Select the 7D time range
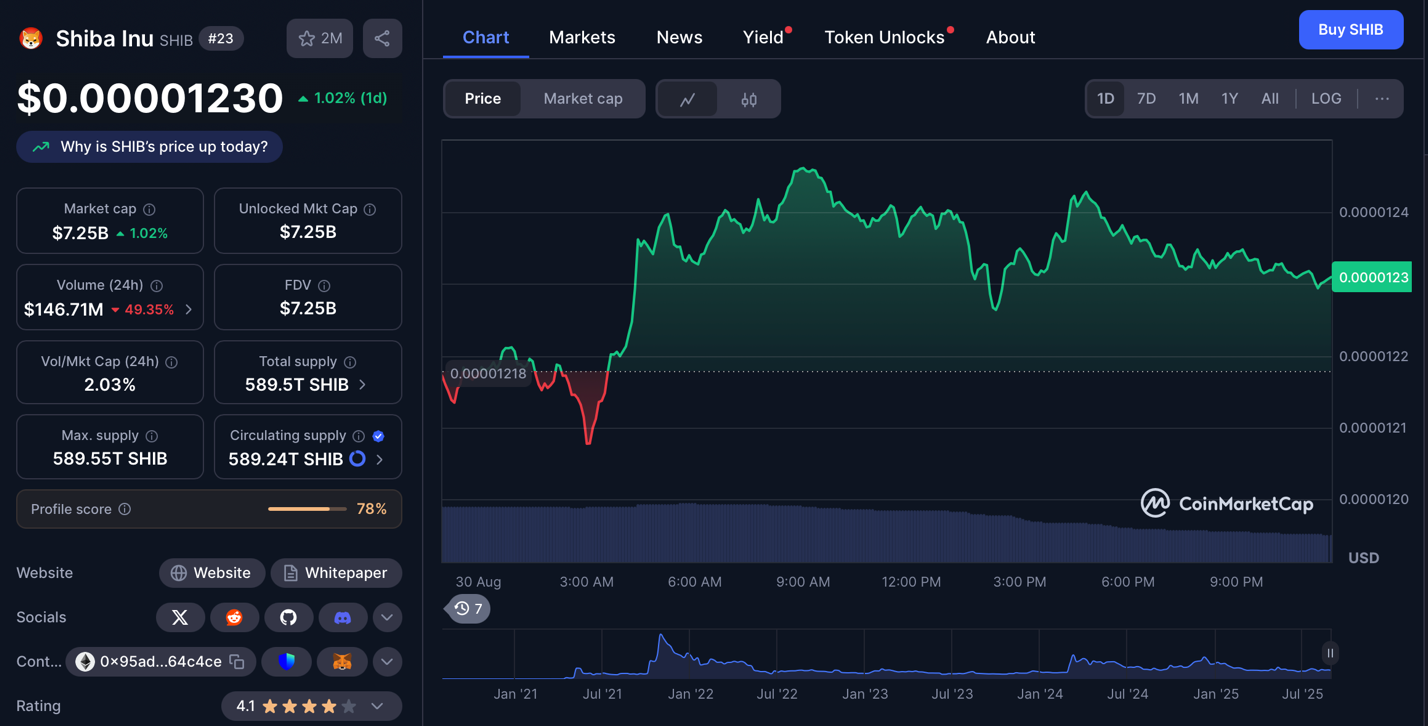 pyautogui.click(x=1146, y=99)
